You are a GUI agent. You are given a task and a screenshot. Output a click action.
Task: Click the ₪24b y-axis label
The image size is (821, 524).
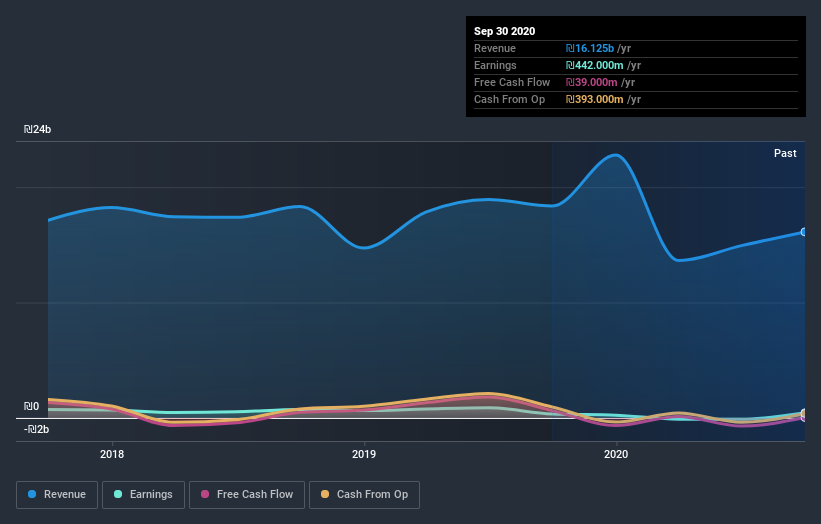[x=37, y=129]
